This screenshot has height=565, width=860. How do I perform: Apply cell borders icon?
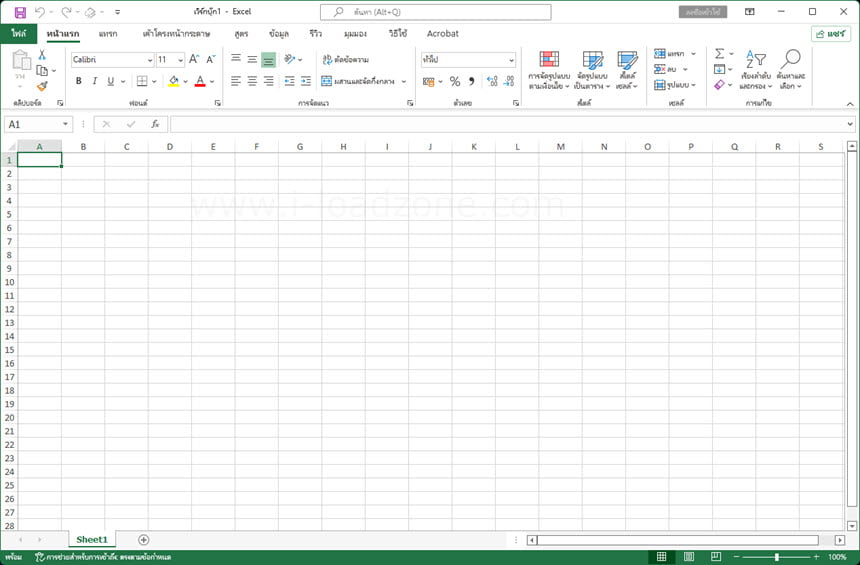142,81
